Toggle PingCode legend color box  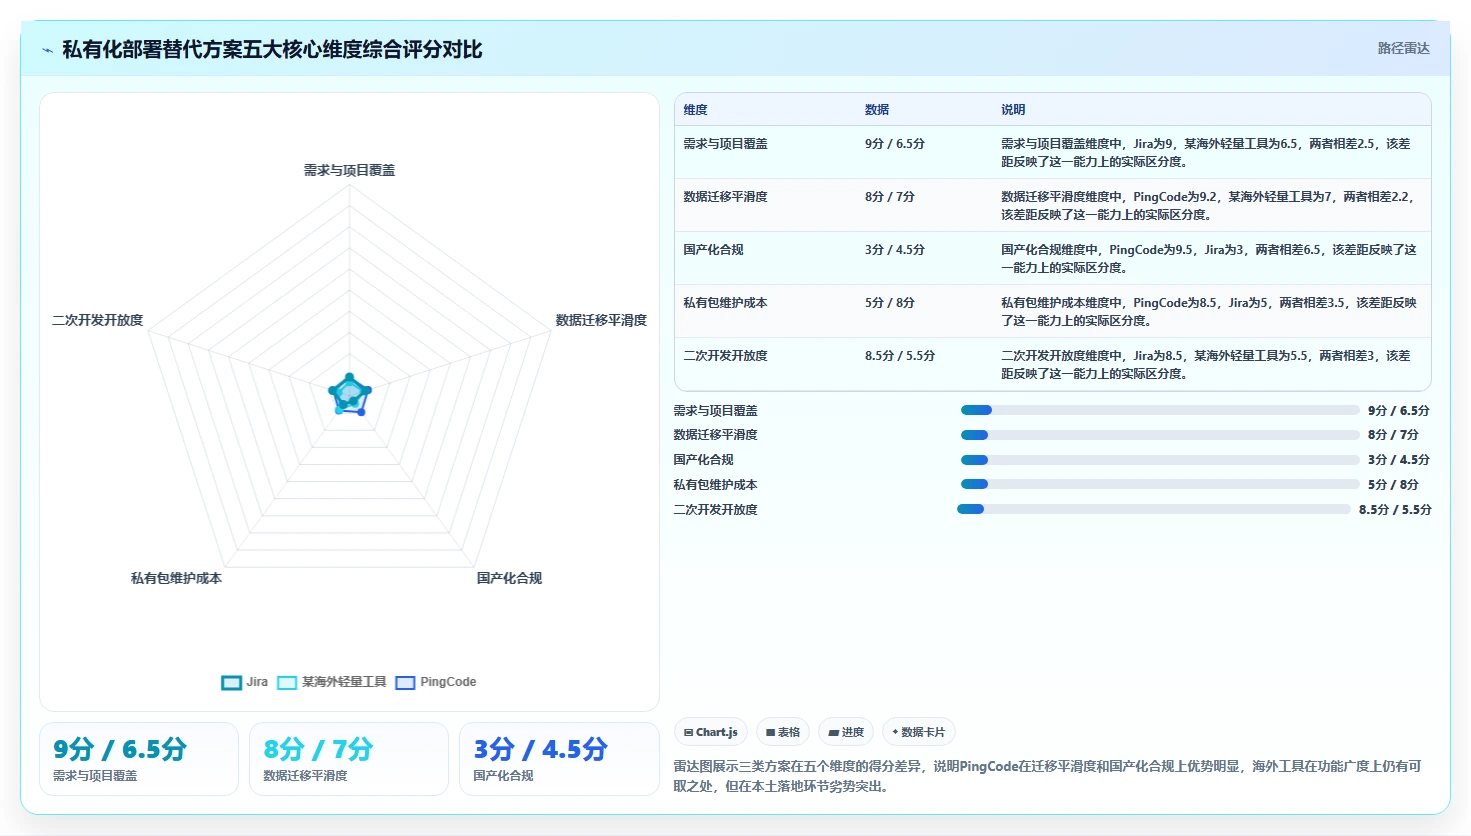click(405, 683)
